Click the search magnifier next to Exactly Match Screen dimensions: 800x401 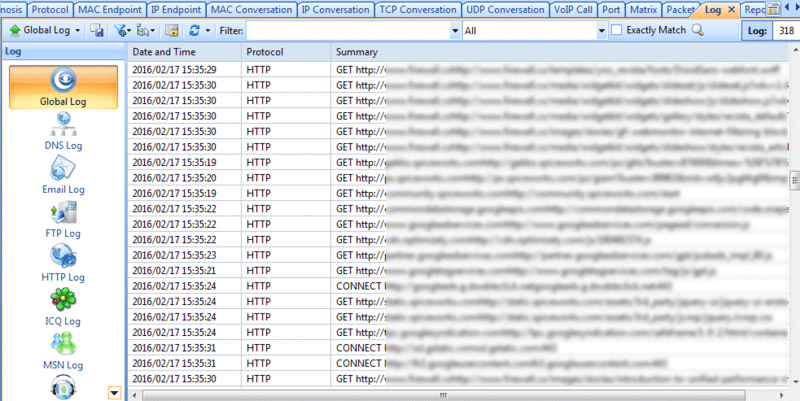point(698,30)
